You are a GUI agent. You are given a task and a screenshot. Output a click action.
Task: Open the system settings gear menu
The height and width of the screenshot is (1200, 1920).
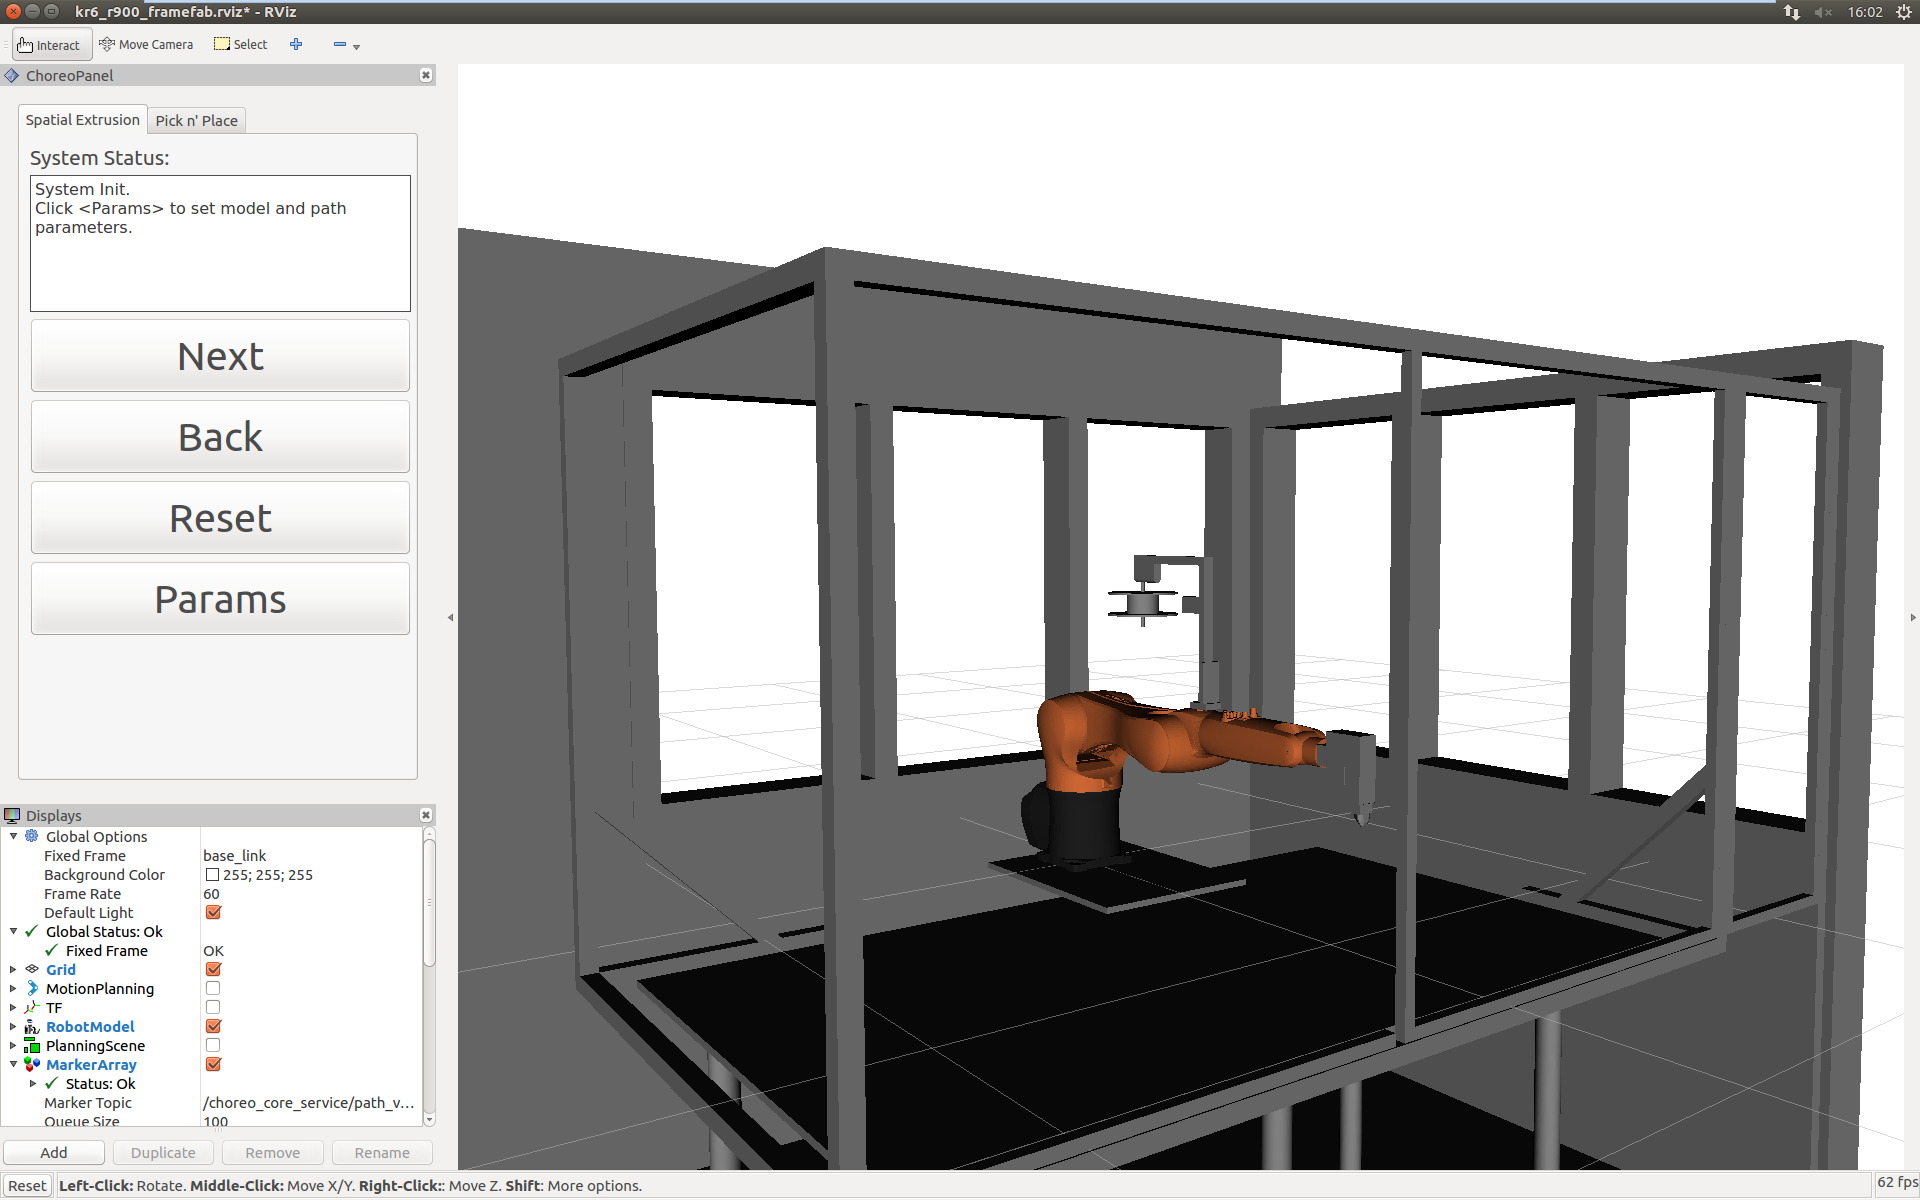click(1904, 12)
